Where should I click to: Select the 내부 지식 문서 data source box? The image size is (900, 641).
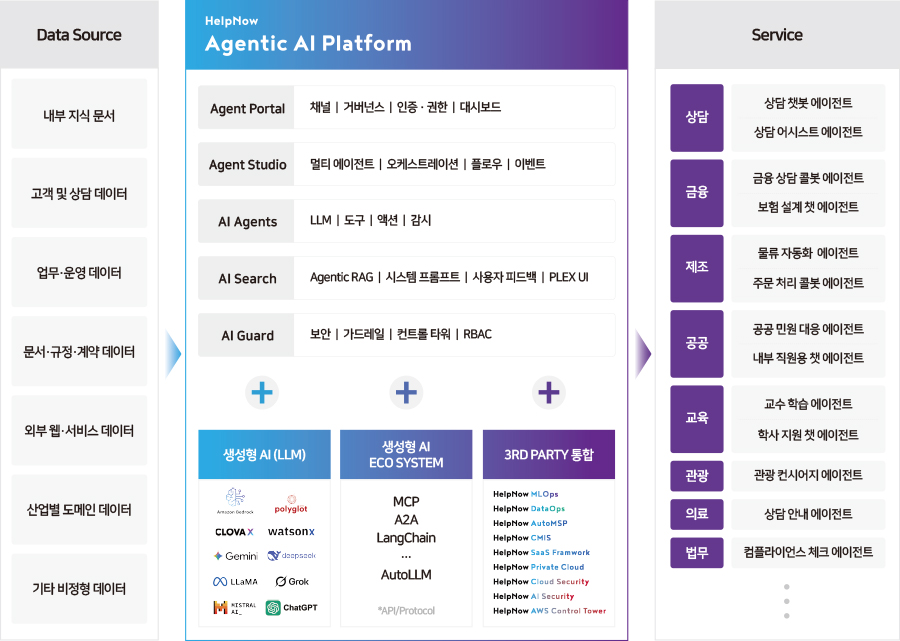tap(79, 115)
